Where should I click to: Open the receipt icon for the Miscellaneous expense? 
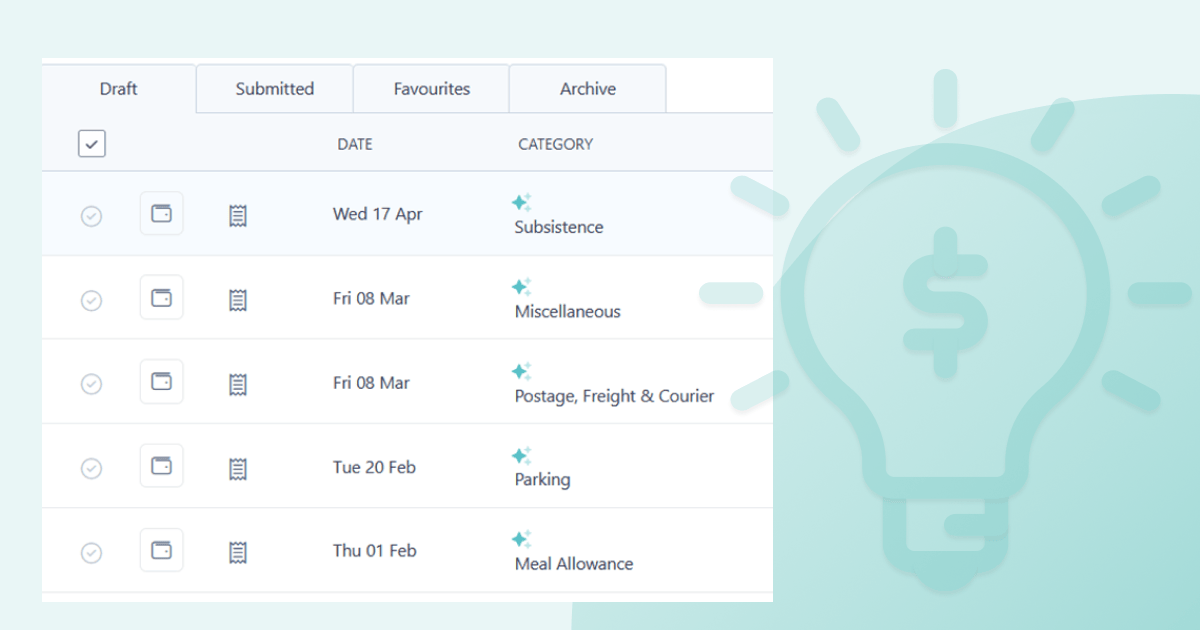tap(237, 298)
